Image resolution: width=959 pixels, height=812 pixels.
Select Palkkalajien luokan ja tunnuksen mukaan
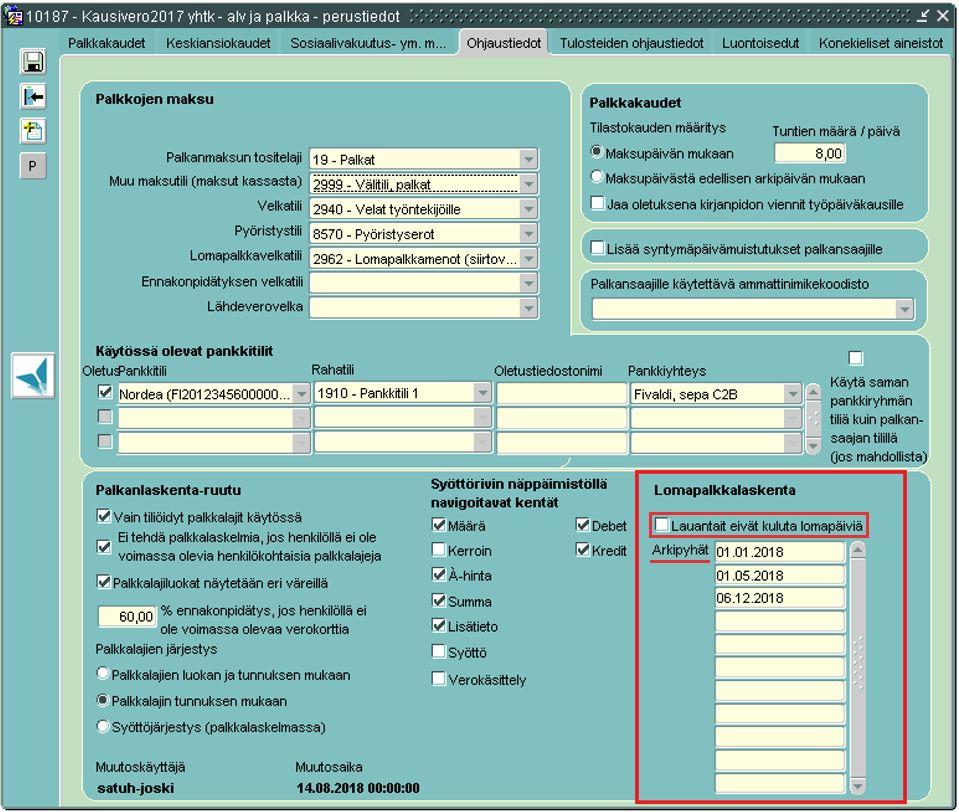click(x=103, y=674)
